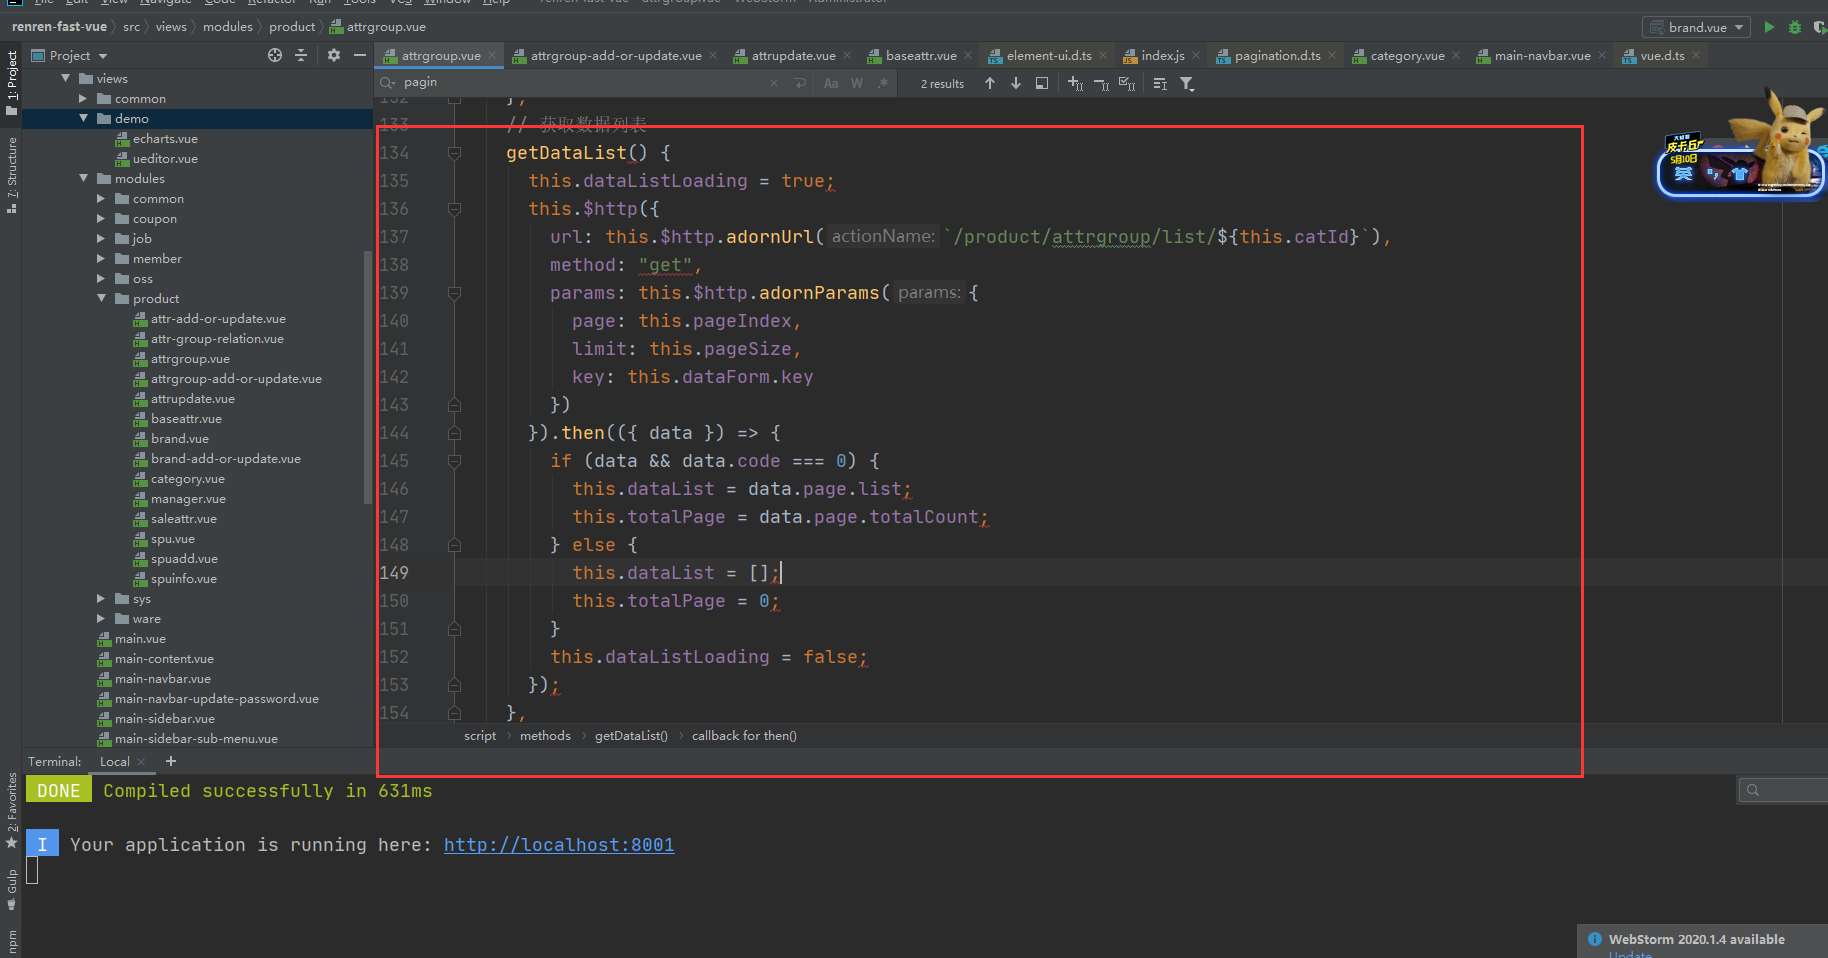Open the brand.vue run configuration dropdown
Screen dimensions: 1828x958
click(1696, 27)
